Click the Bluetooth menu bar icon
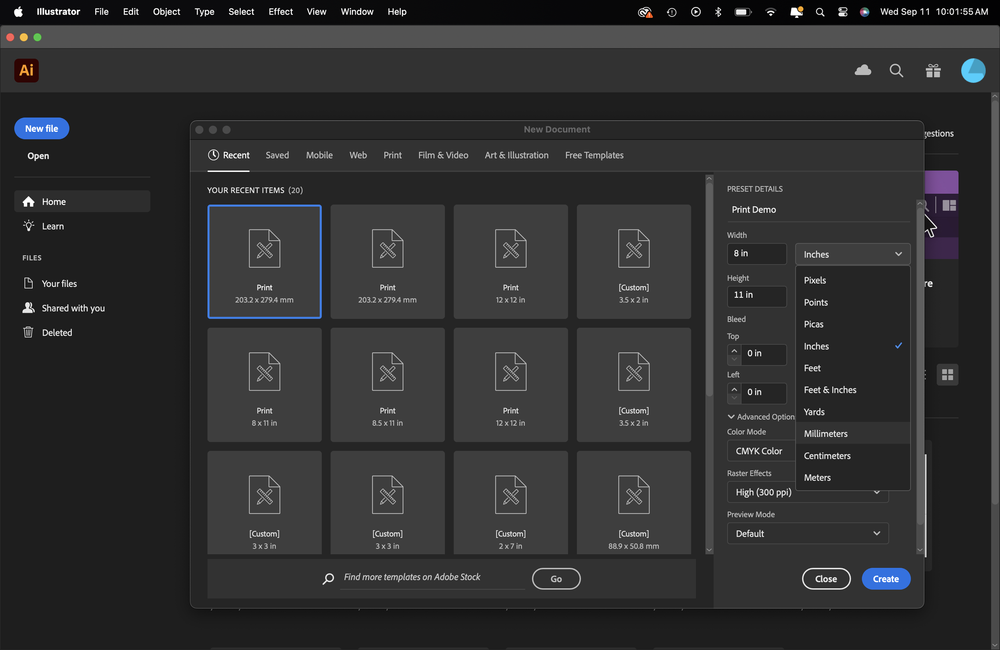Image resolution: width=1000 pixels, height=650 pixels. click(x=718, y=12)
